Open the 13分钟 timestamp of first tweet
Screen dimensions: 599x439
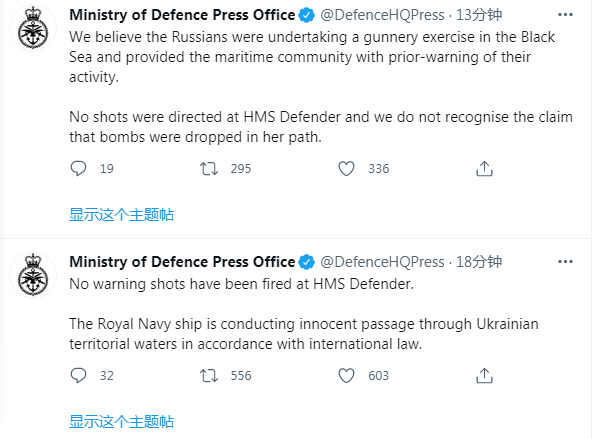pyautogui.click(x=479, y=15)
